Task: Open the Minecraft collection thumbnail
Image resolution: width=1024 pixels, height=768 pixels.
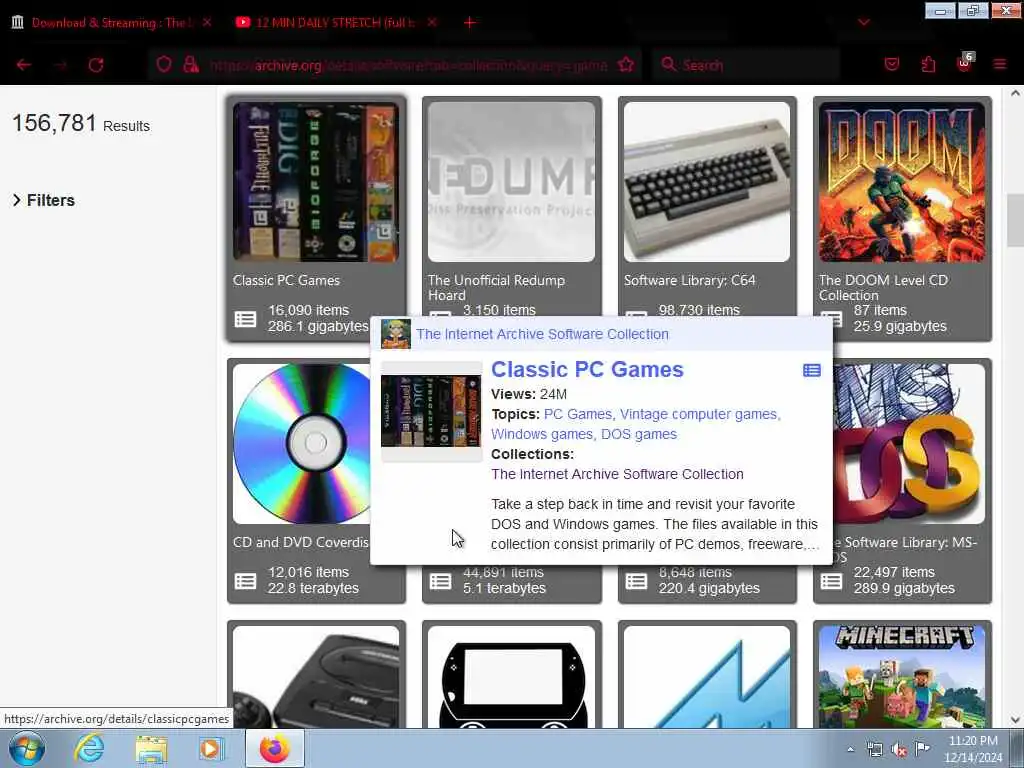Action: (x=902, y=677)
